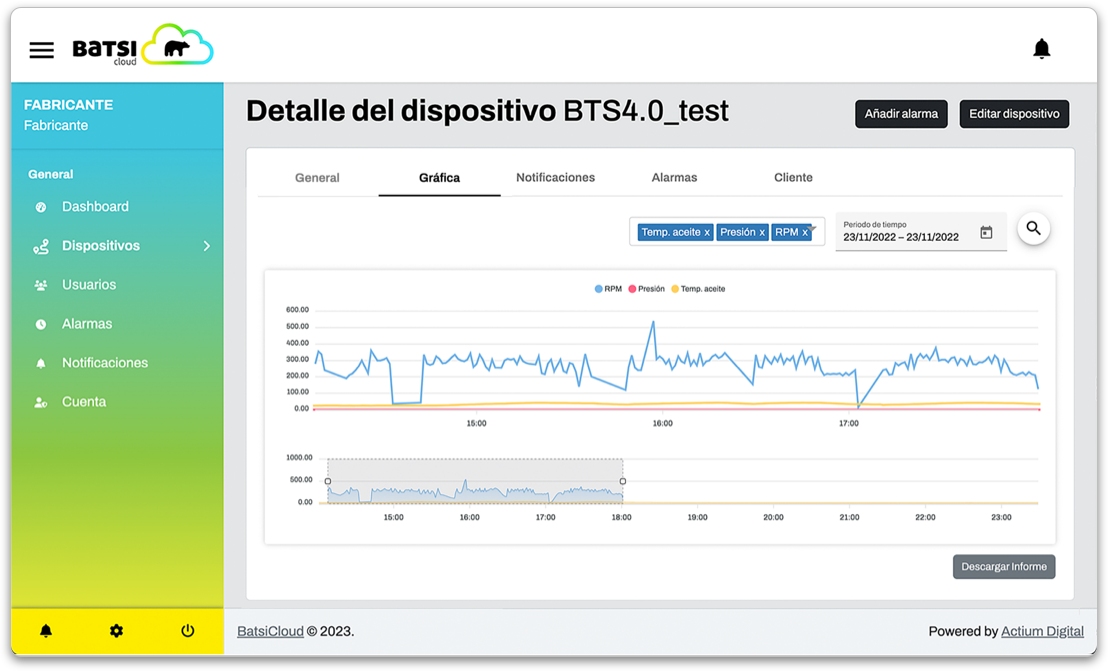Remove the Presión filter chip
Viewport: 1108px width, 672px height.
click(x=761, y=233)
